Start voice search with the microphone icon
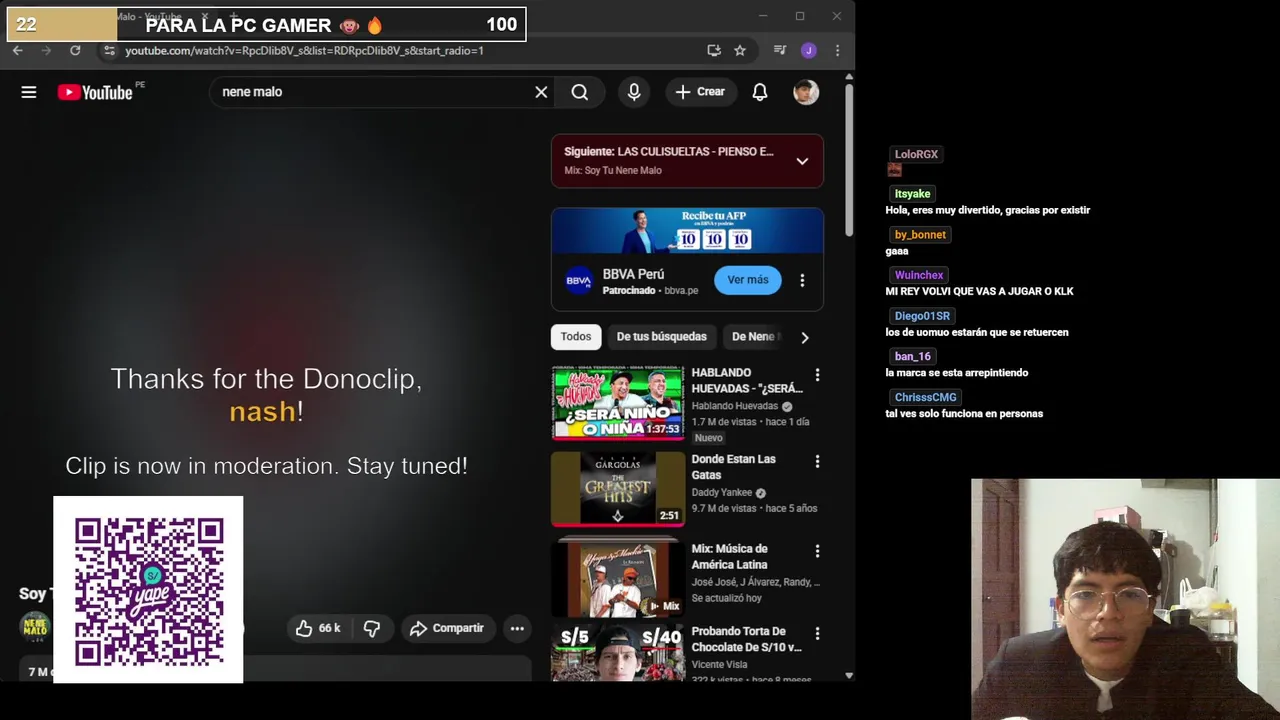1280x720 pixels. pos(634,92)
